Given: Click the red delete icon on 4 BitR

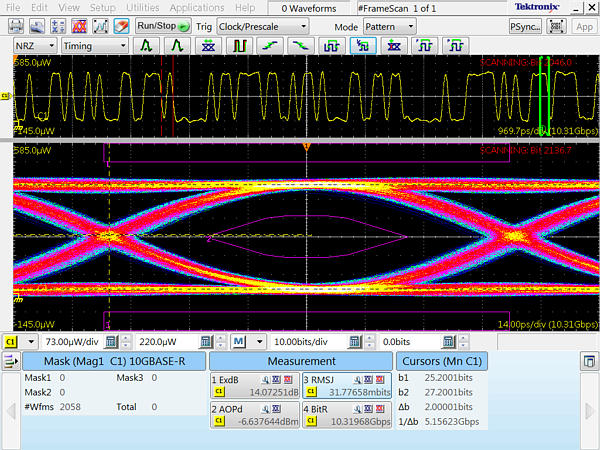Looking at the screenshot, I should tap(380, 409).
